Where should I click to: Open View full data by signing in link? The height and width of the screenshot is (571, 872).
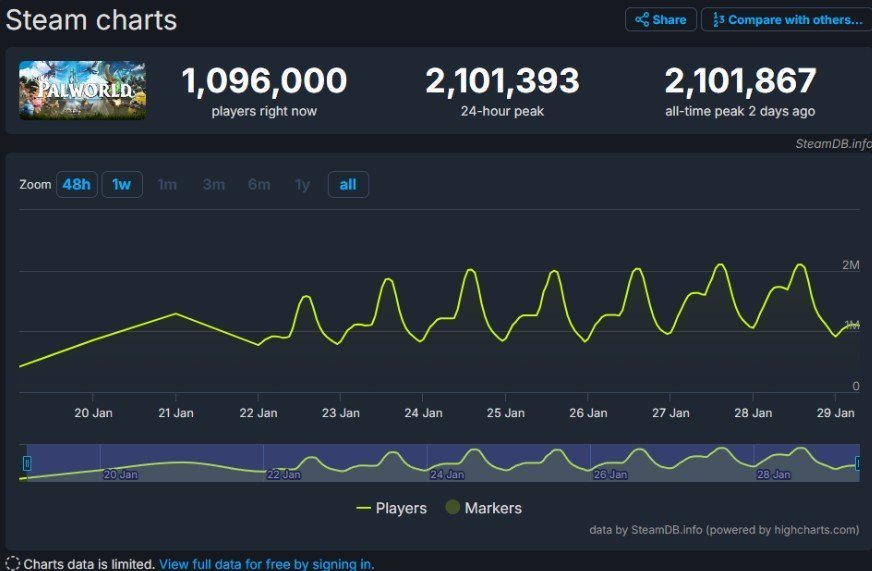(266, 564)
